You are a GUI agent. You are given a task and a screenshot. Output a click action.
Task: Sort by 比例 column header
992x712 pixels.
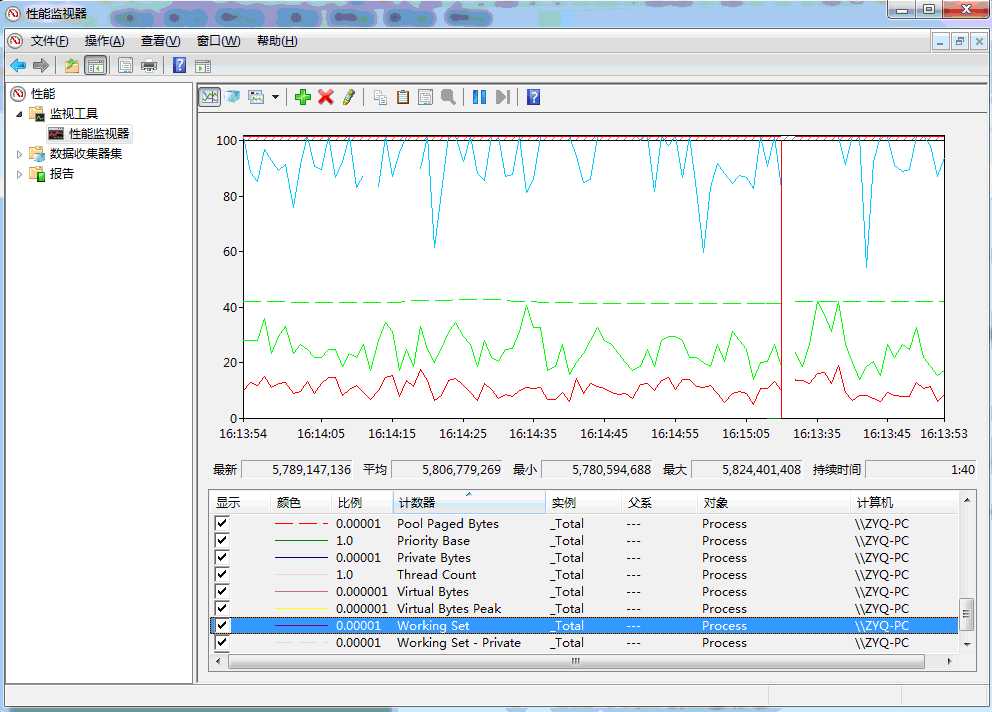(x=362, y=503)
